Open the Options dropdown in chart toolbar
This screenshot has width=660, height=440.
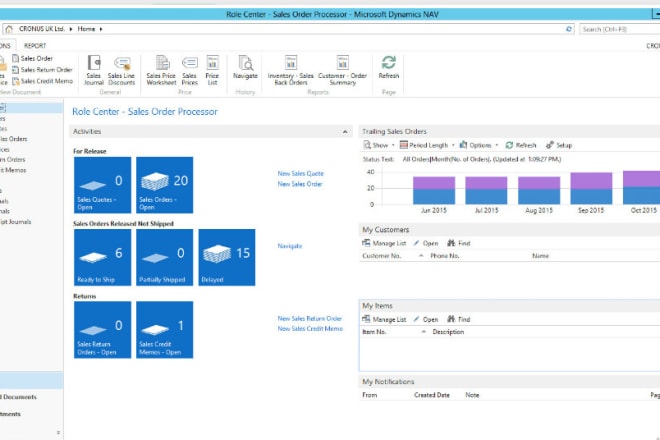coord(479,145)
